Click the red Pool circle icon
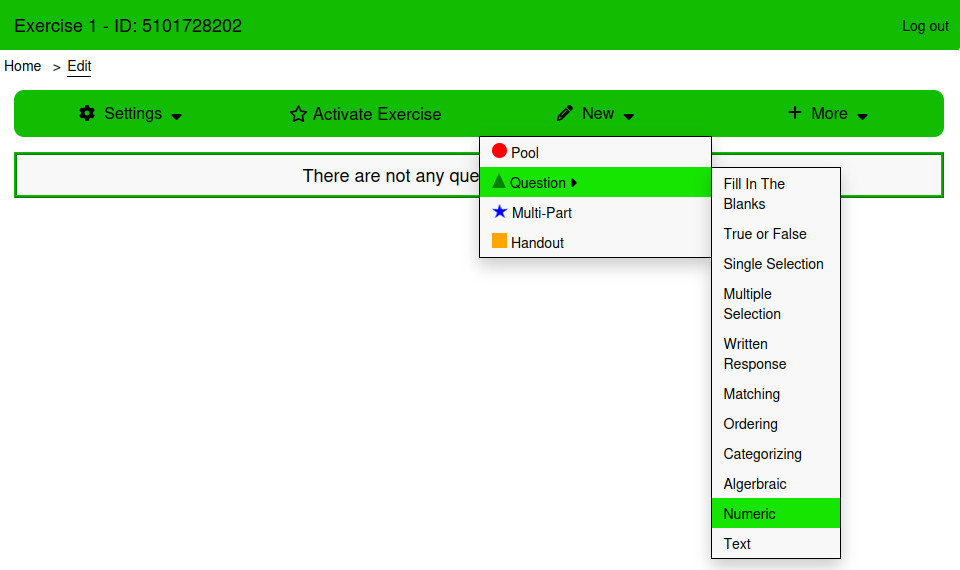Image resolution: width=960 pixels, height=570 pixels. [499, 152]
